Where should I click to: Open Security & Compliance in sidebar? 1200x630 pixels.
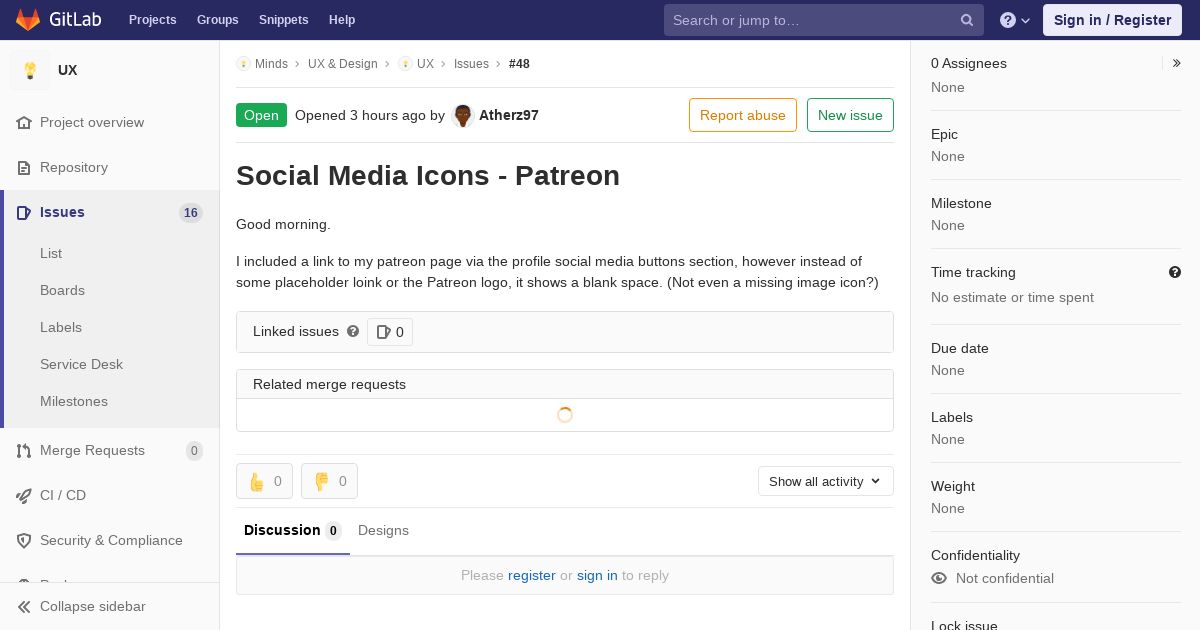[110, 540]
